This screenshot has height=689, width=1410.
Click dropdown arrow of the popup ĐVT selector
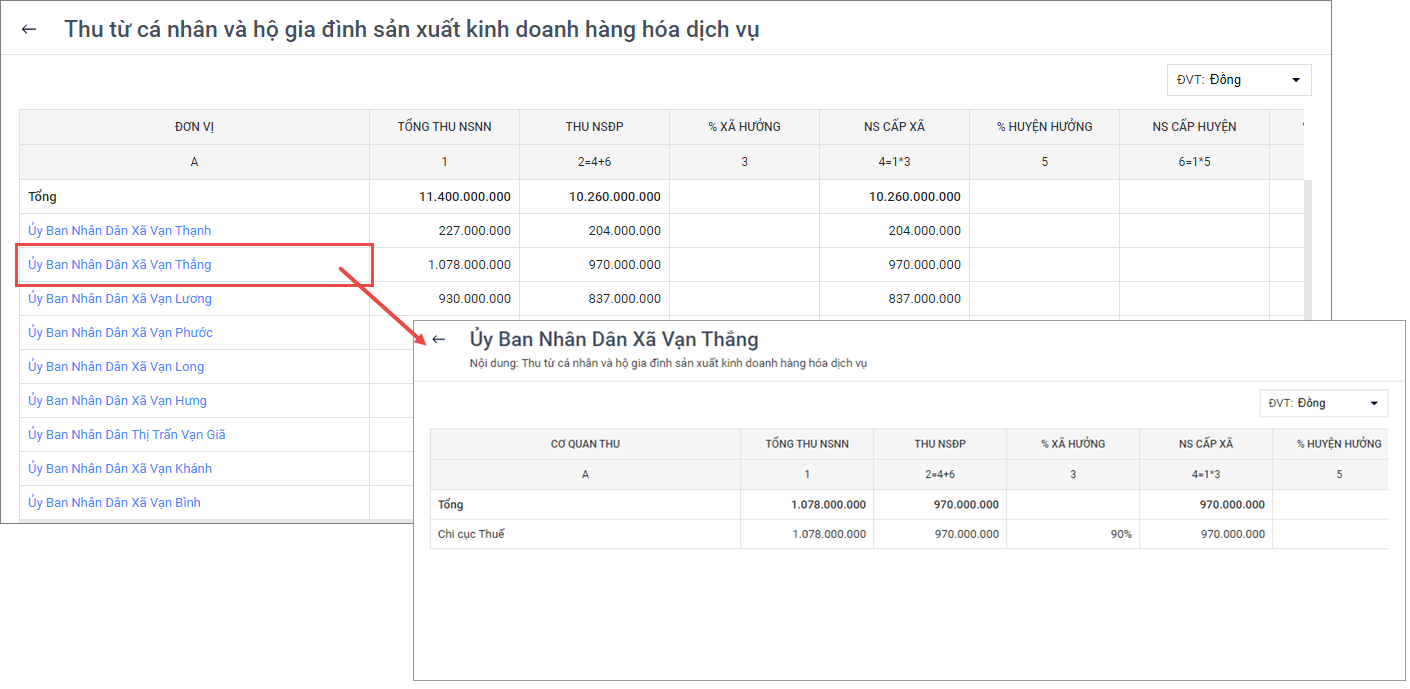(1373, 403)
